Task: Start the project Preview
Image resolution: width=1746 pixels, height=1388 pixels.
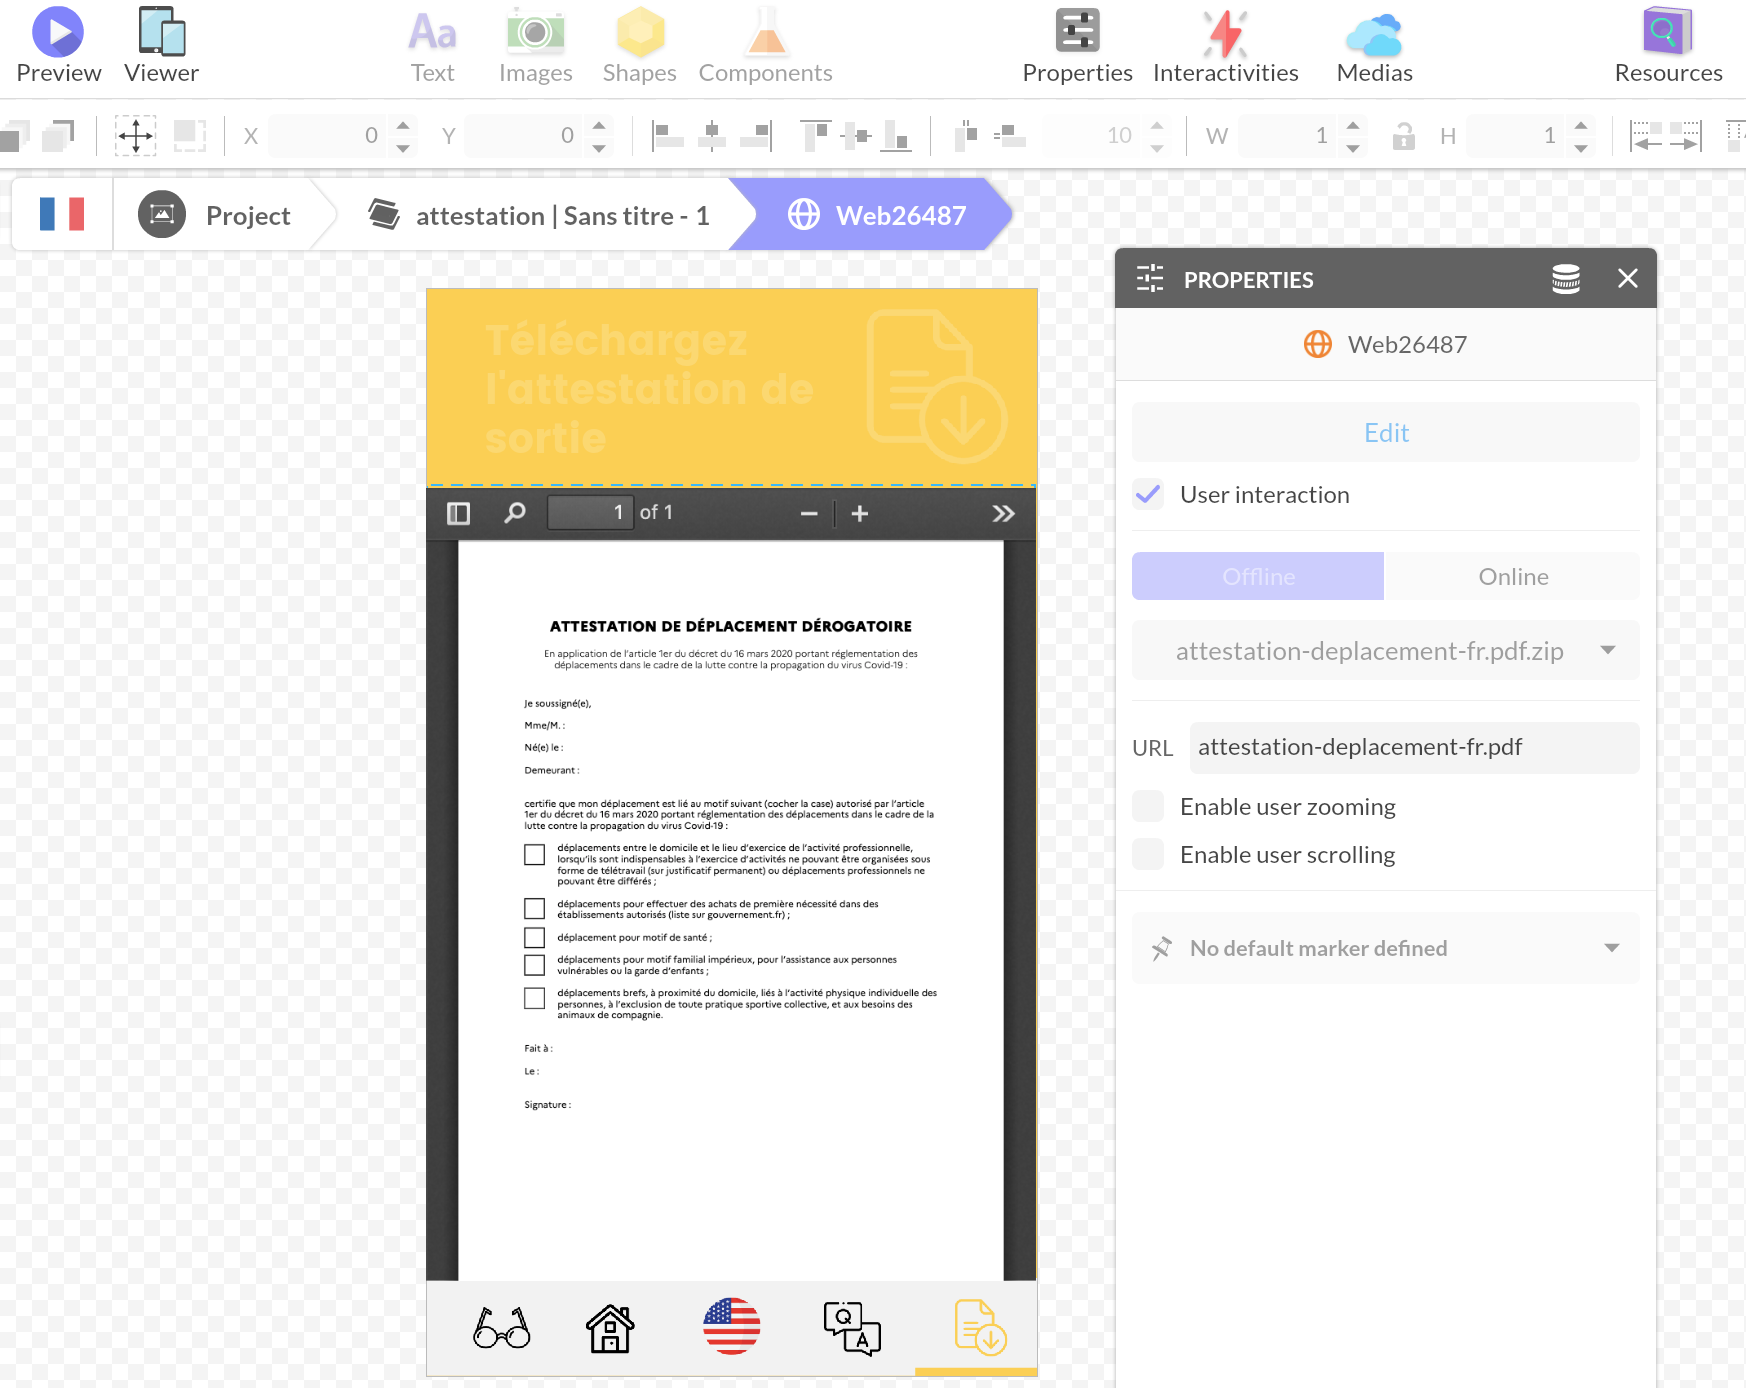Action: pos(58,46)
